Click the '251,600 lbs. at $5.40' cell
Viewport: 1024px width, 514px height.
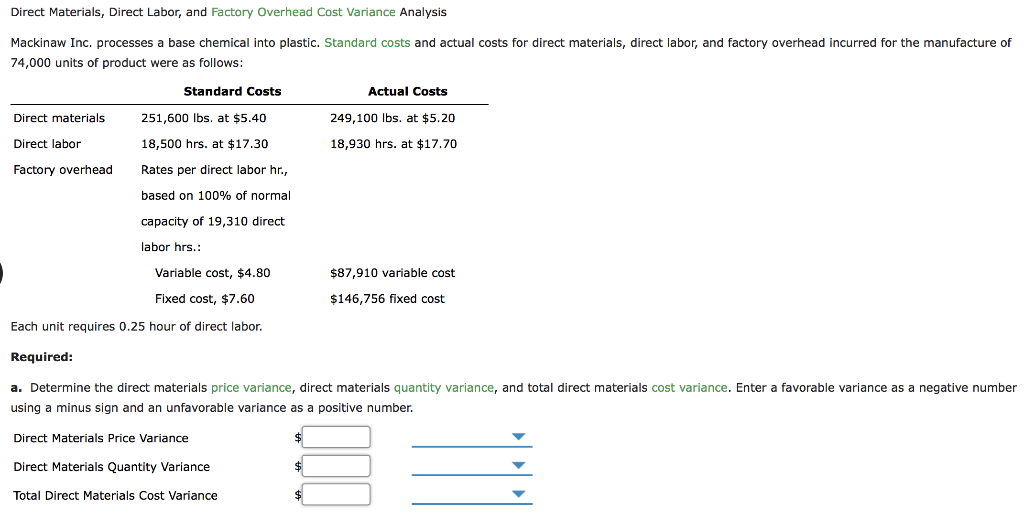[x=204, y=118]
